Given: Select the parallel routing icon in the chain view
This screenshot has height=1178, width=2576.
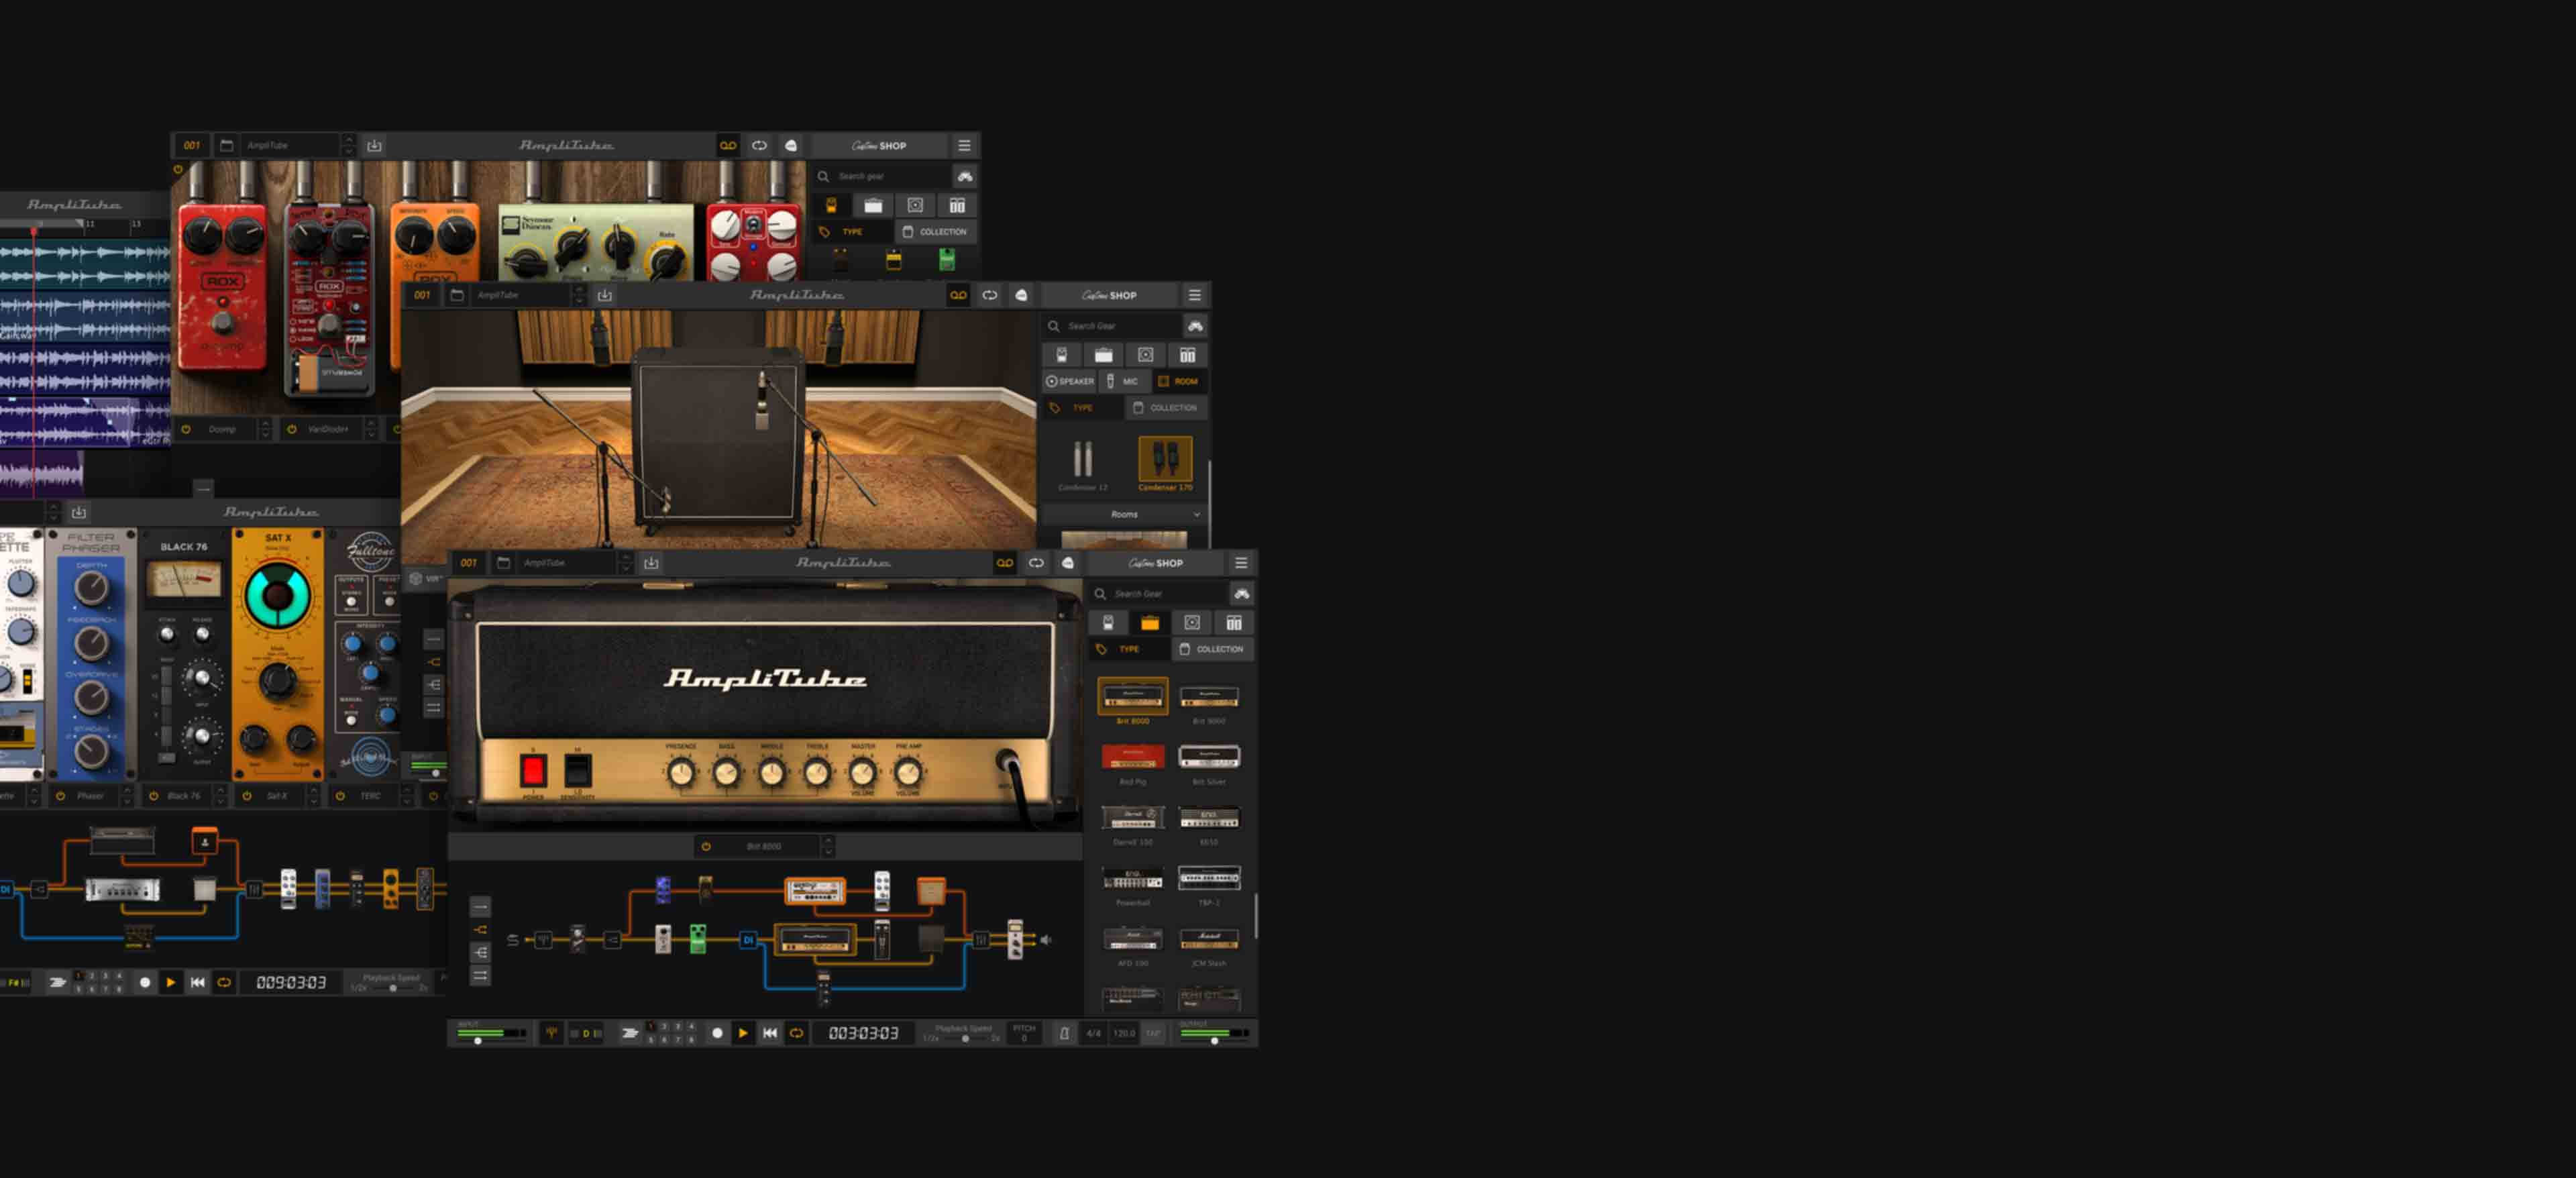Looking at the screenshot, I should tap(481, 976).
